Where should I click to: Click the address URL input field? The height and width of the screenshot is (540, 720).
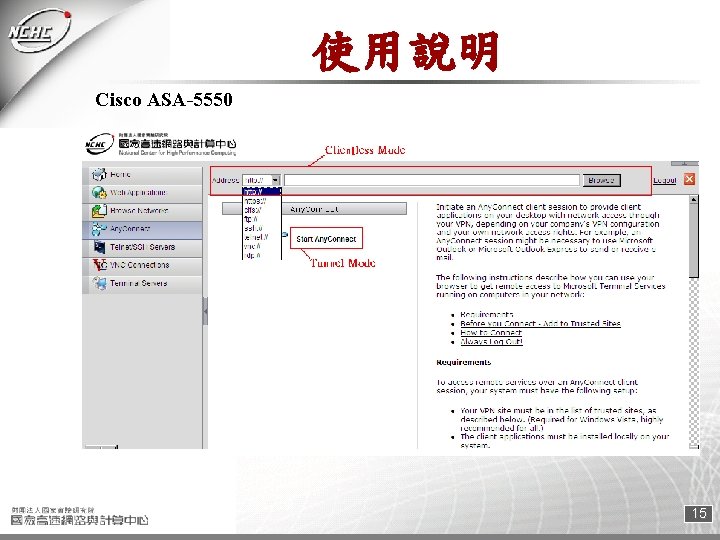(432, 180)
